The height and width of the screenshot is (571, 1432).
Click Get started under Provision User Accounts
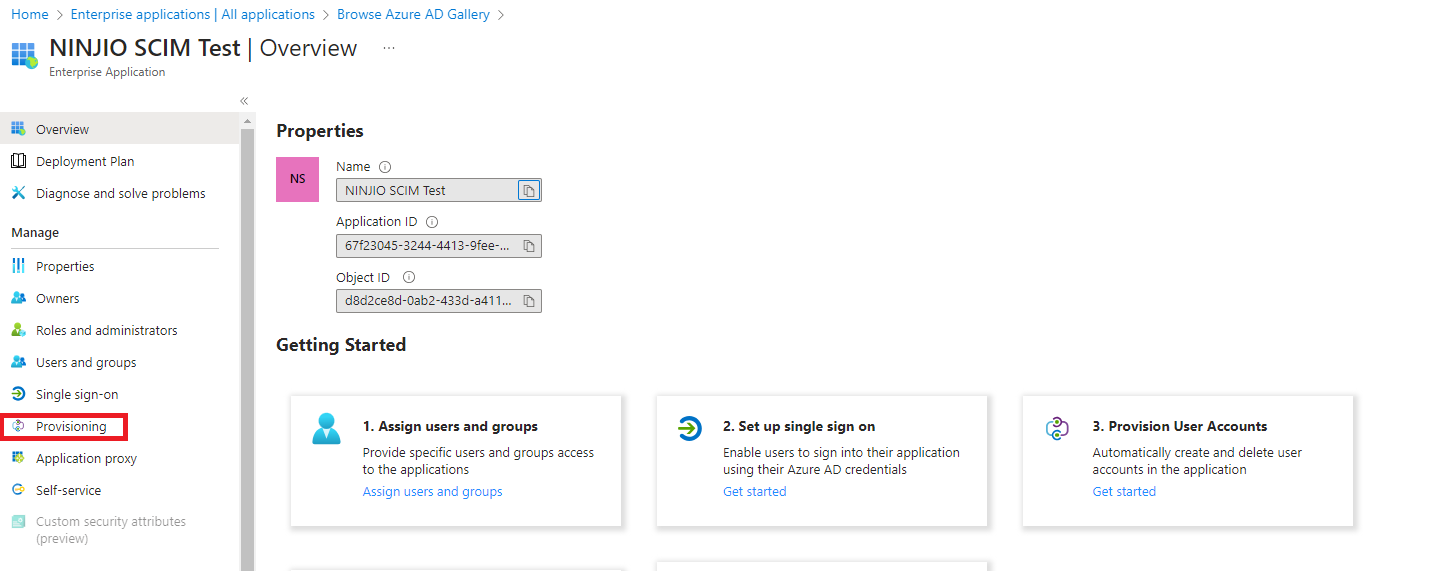coord(1124,491)
